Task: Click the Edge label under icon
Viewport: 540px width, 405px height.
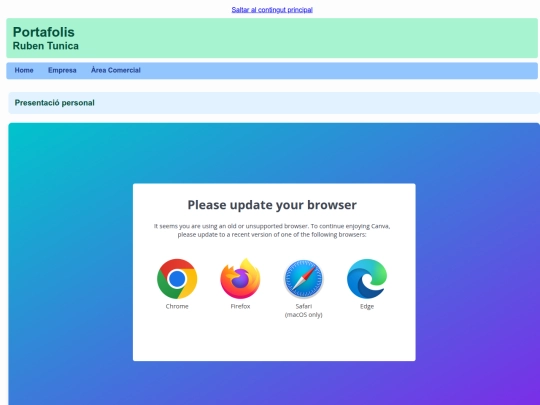Action: click(367, 306)
